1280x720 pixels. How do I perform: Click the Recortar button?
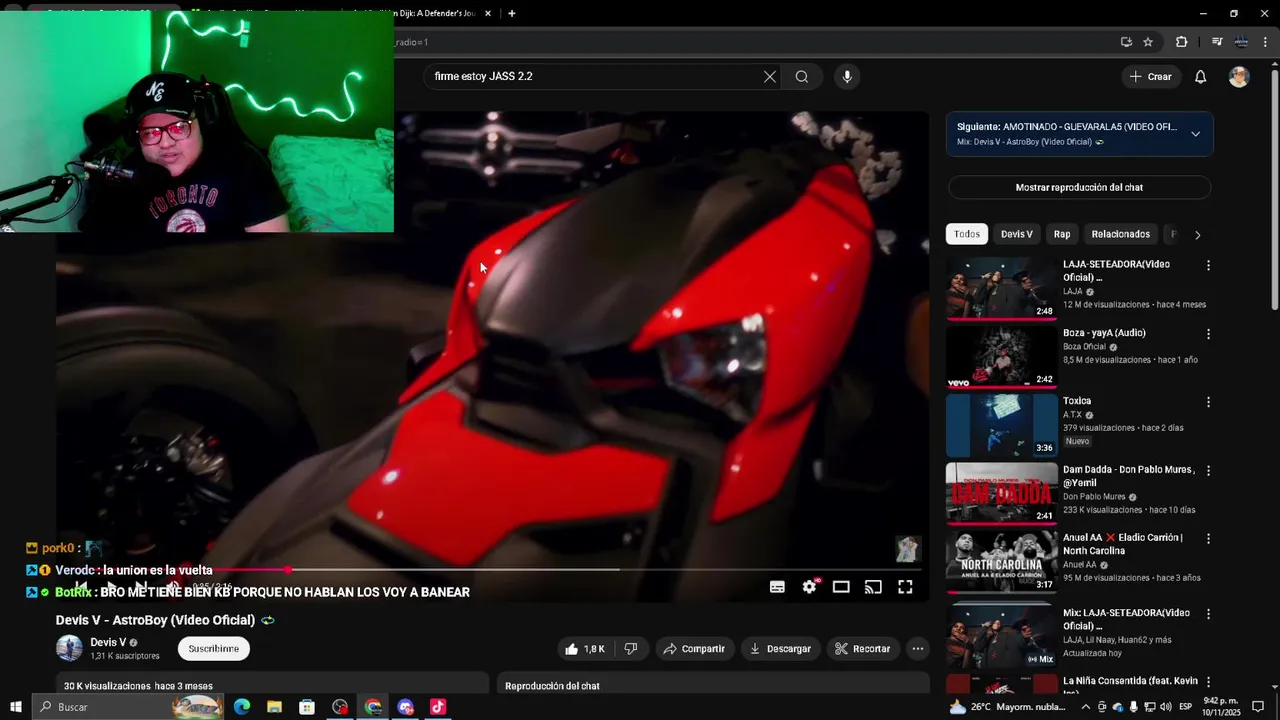(862, 649)
